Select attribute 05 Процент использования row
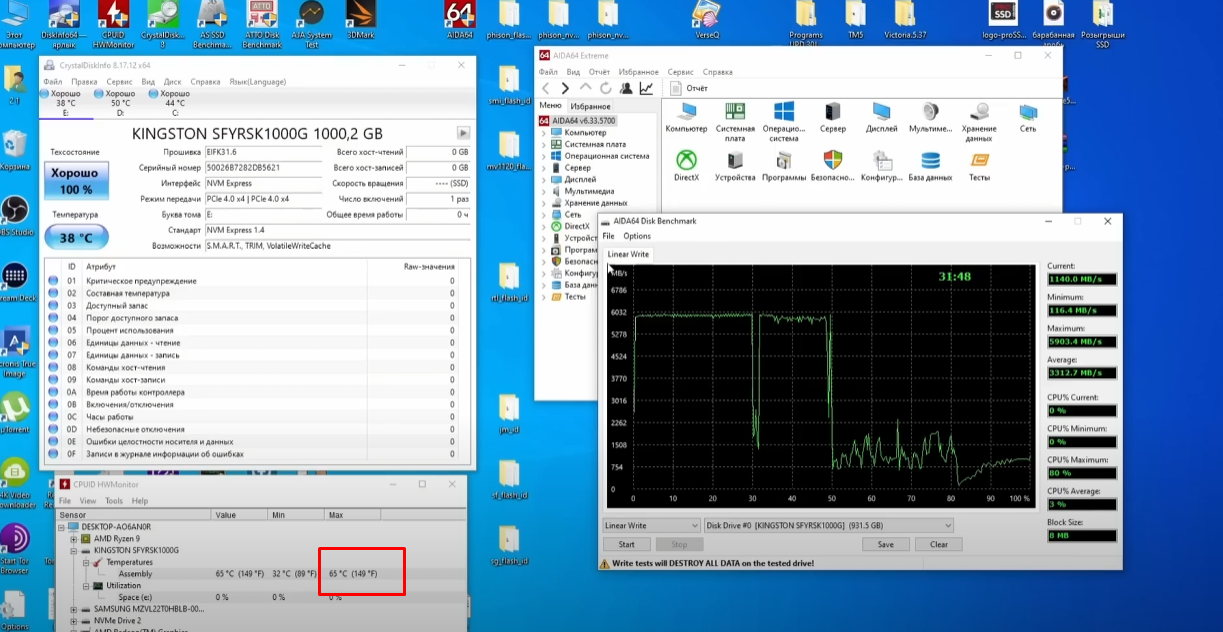 coord(254,330)
